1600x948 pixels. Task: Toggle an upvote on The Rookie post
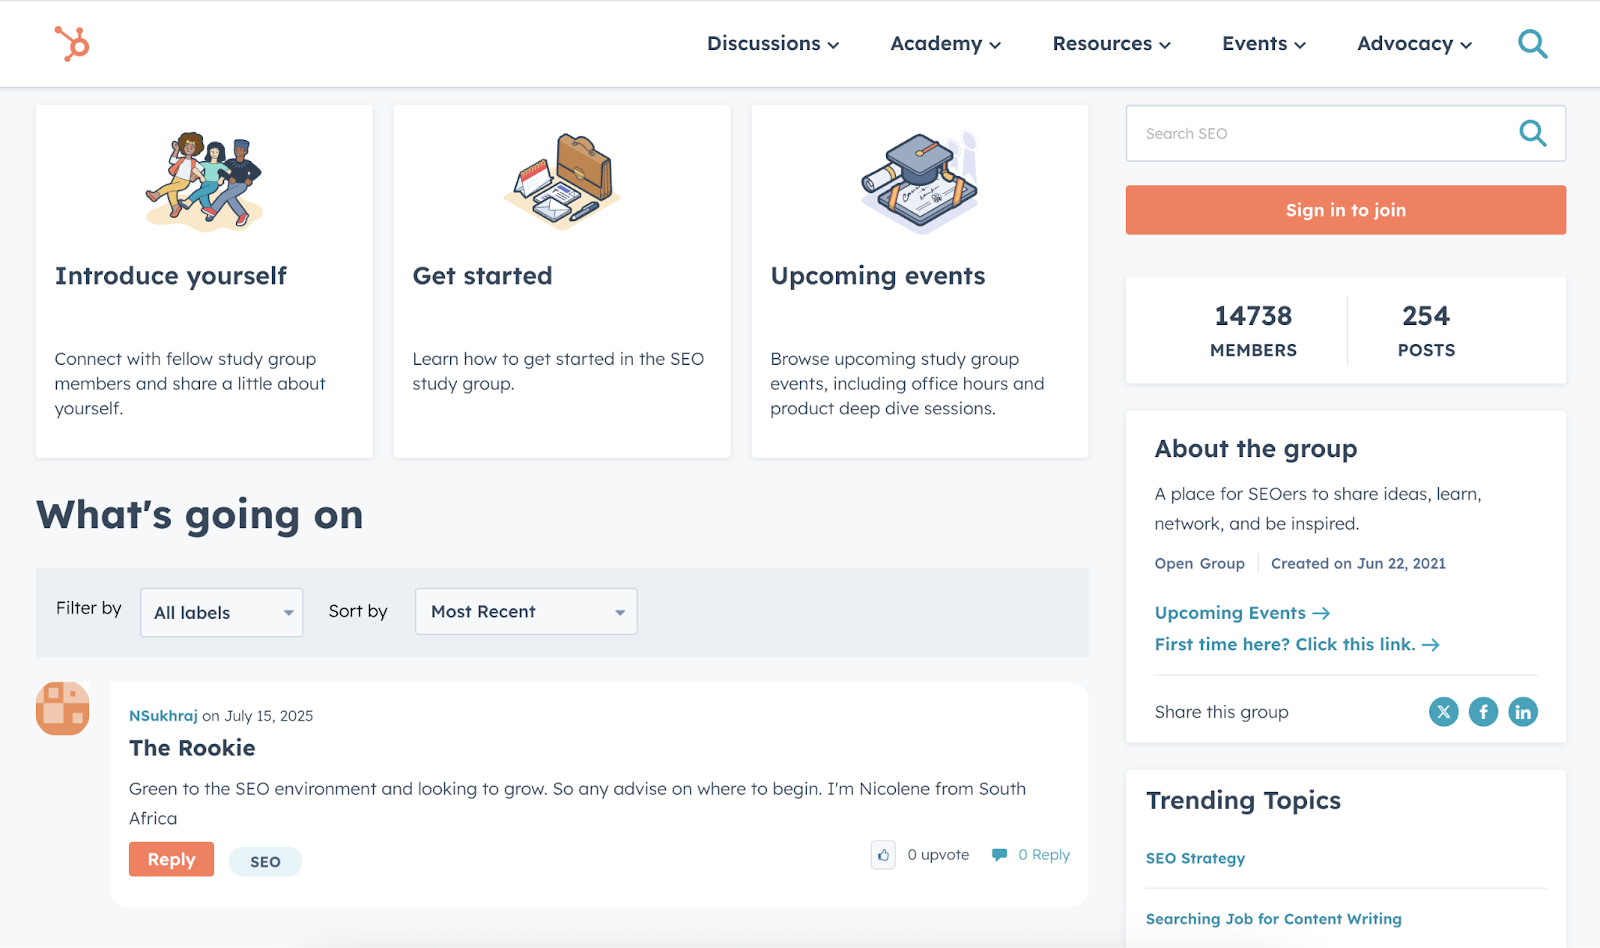[x=883, y=855]
